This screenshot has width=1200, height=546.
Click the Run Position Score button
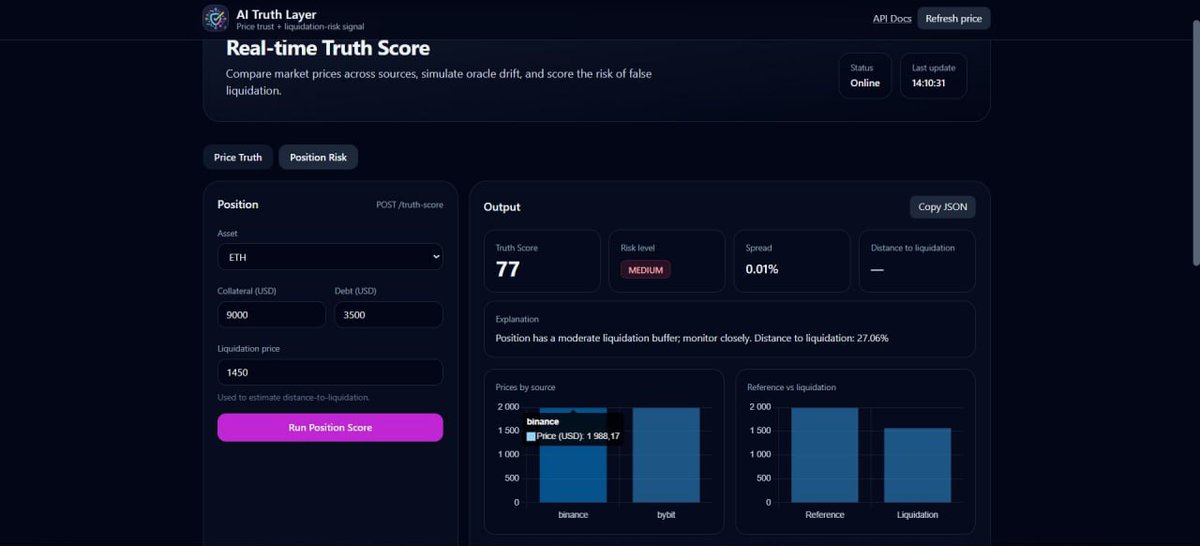tap(330, 427)
